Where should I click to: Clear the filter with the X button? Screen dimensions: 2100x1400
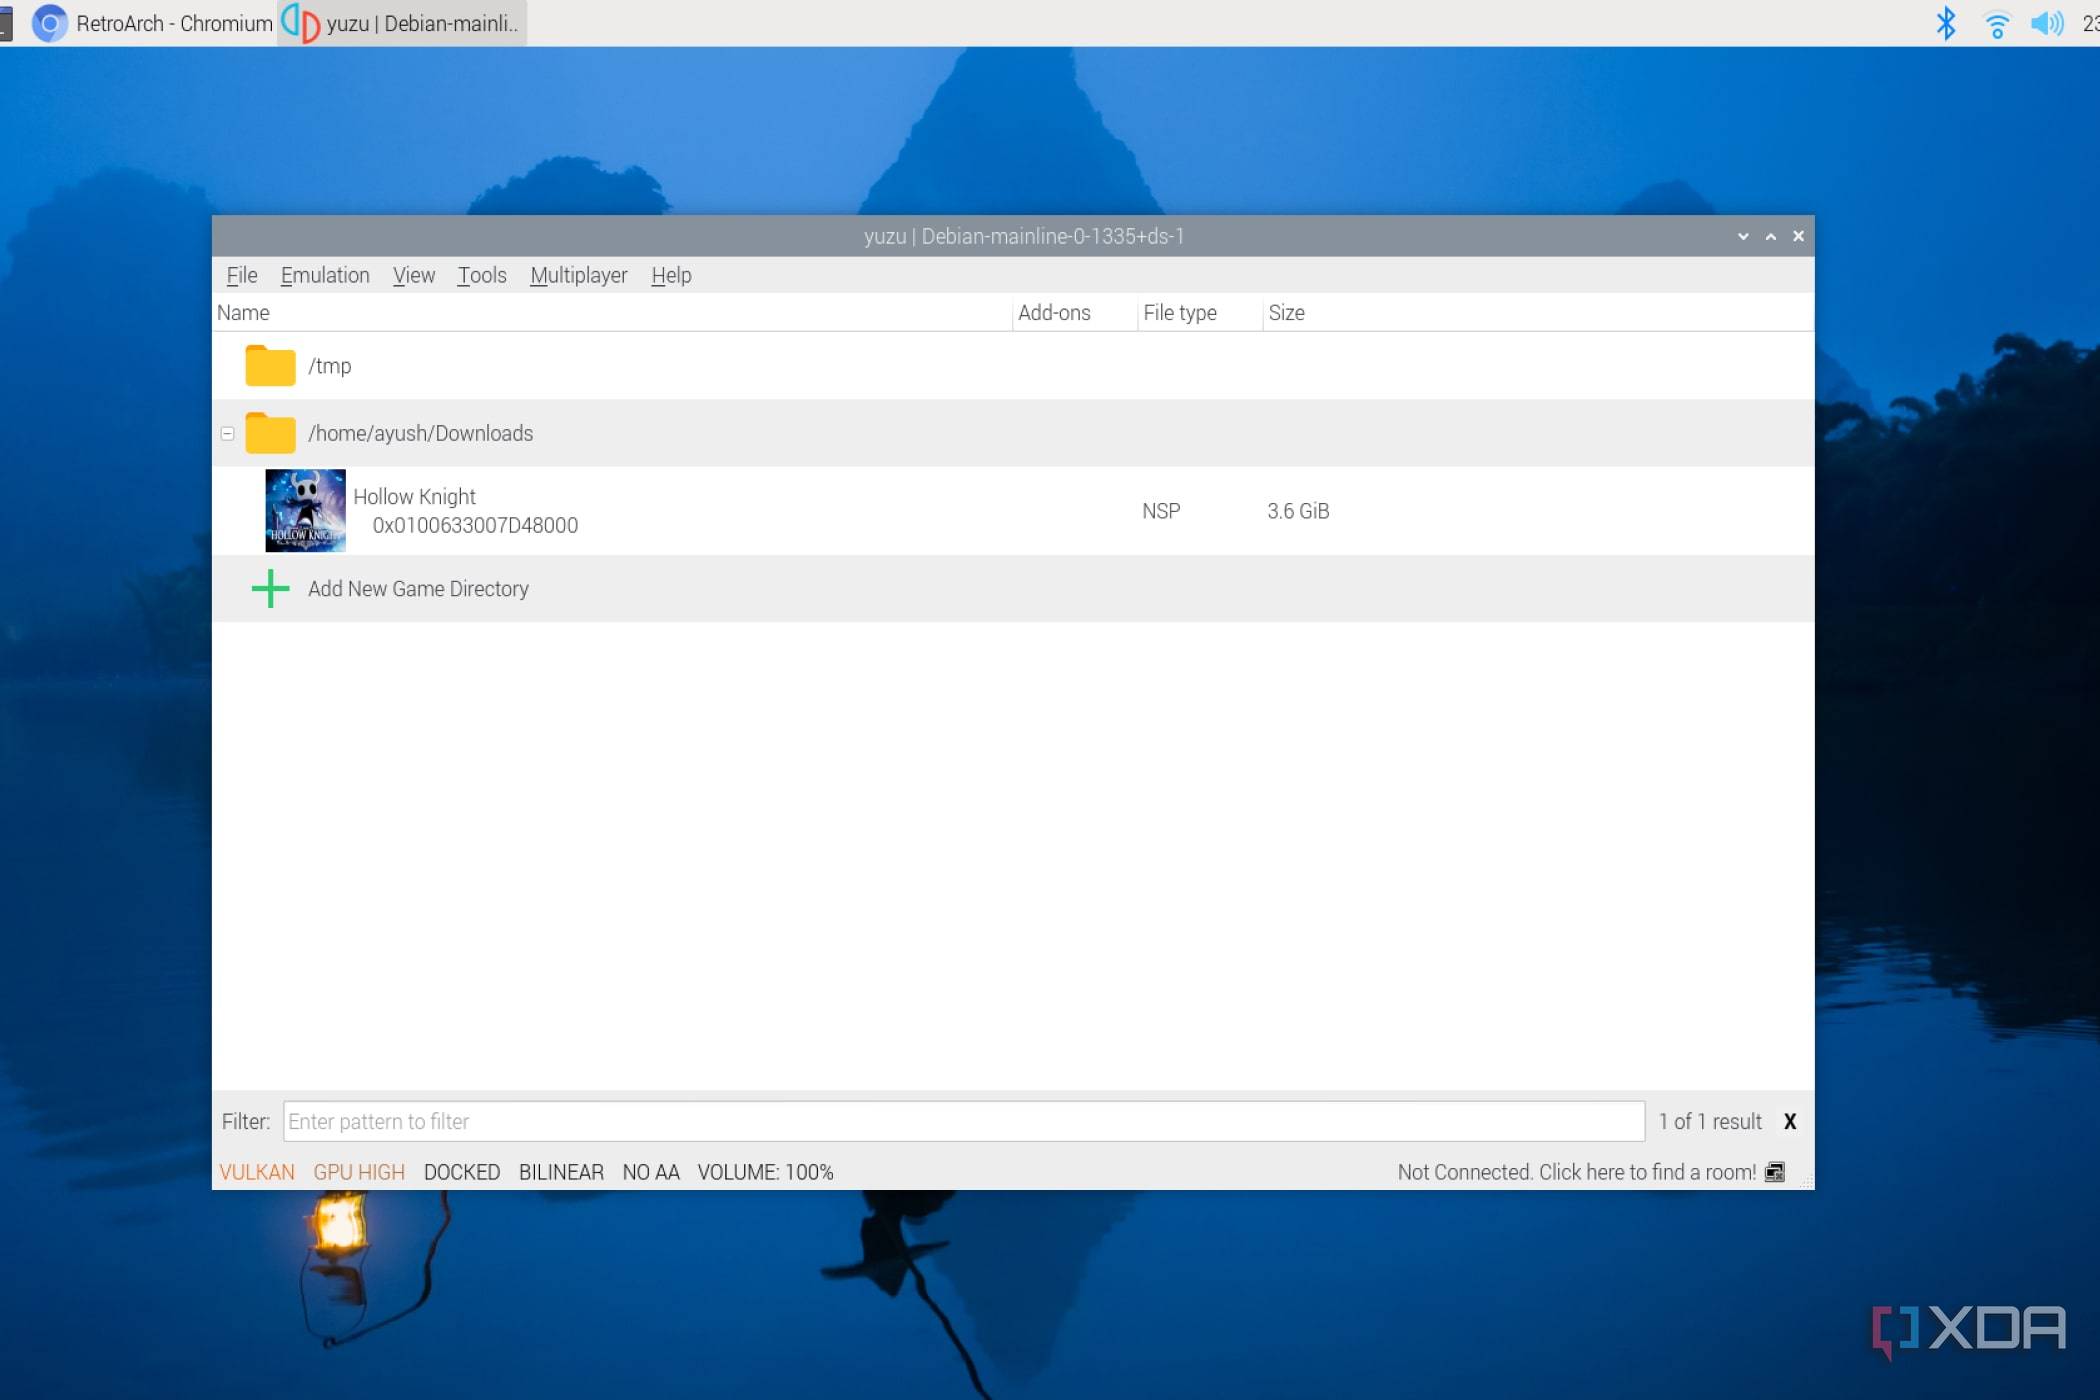pos(1790,1122)
